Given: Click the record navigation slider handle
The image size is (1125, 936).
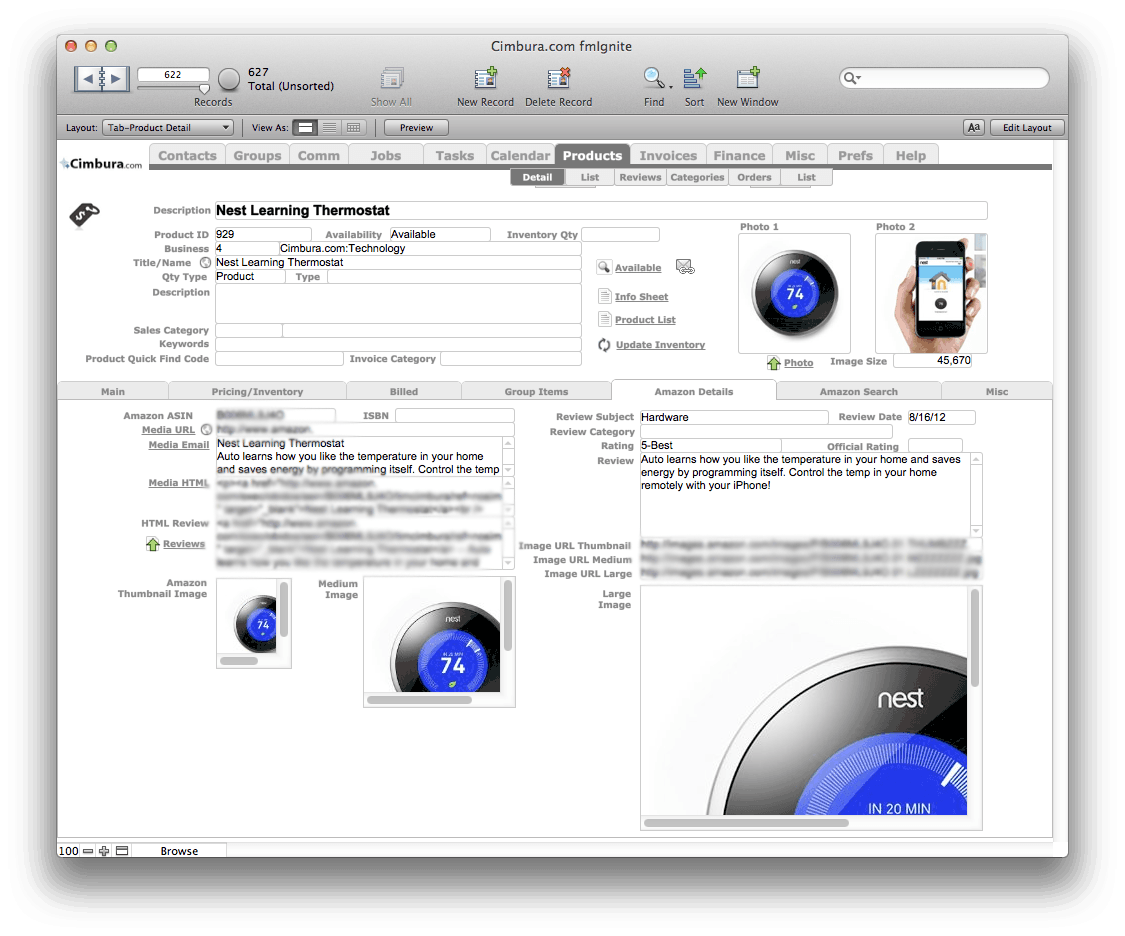Looking at the screenshot, I should point(204,89).
